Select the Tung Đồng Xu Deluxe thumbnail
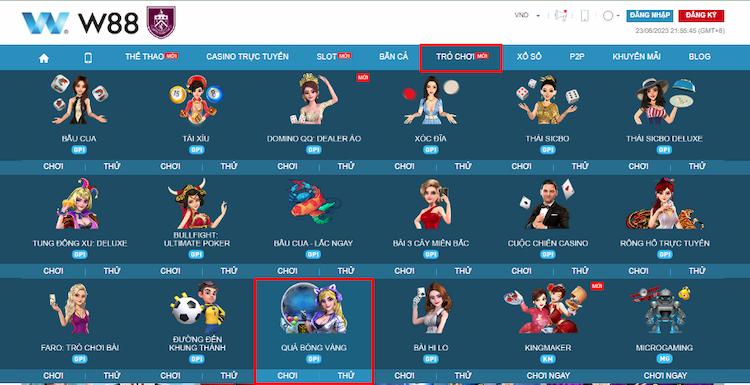 click(78, 204)
